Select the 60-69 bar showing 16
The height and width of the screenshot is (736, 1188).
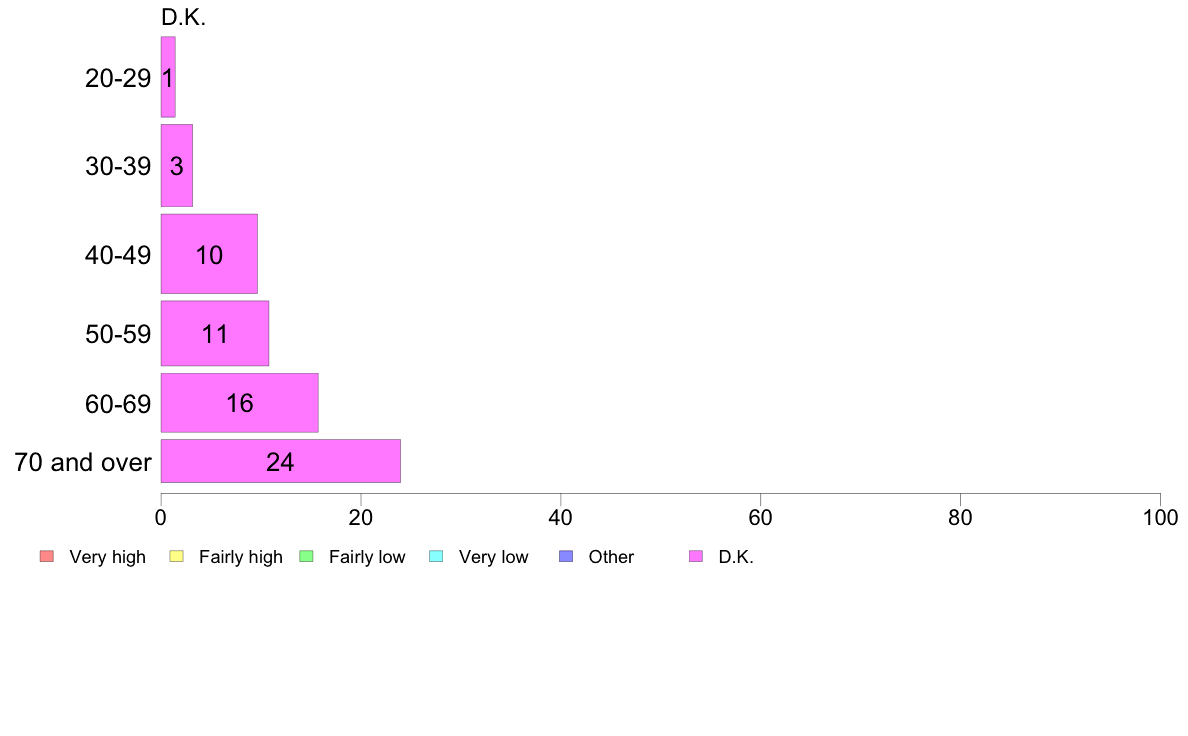pos(239,402)
